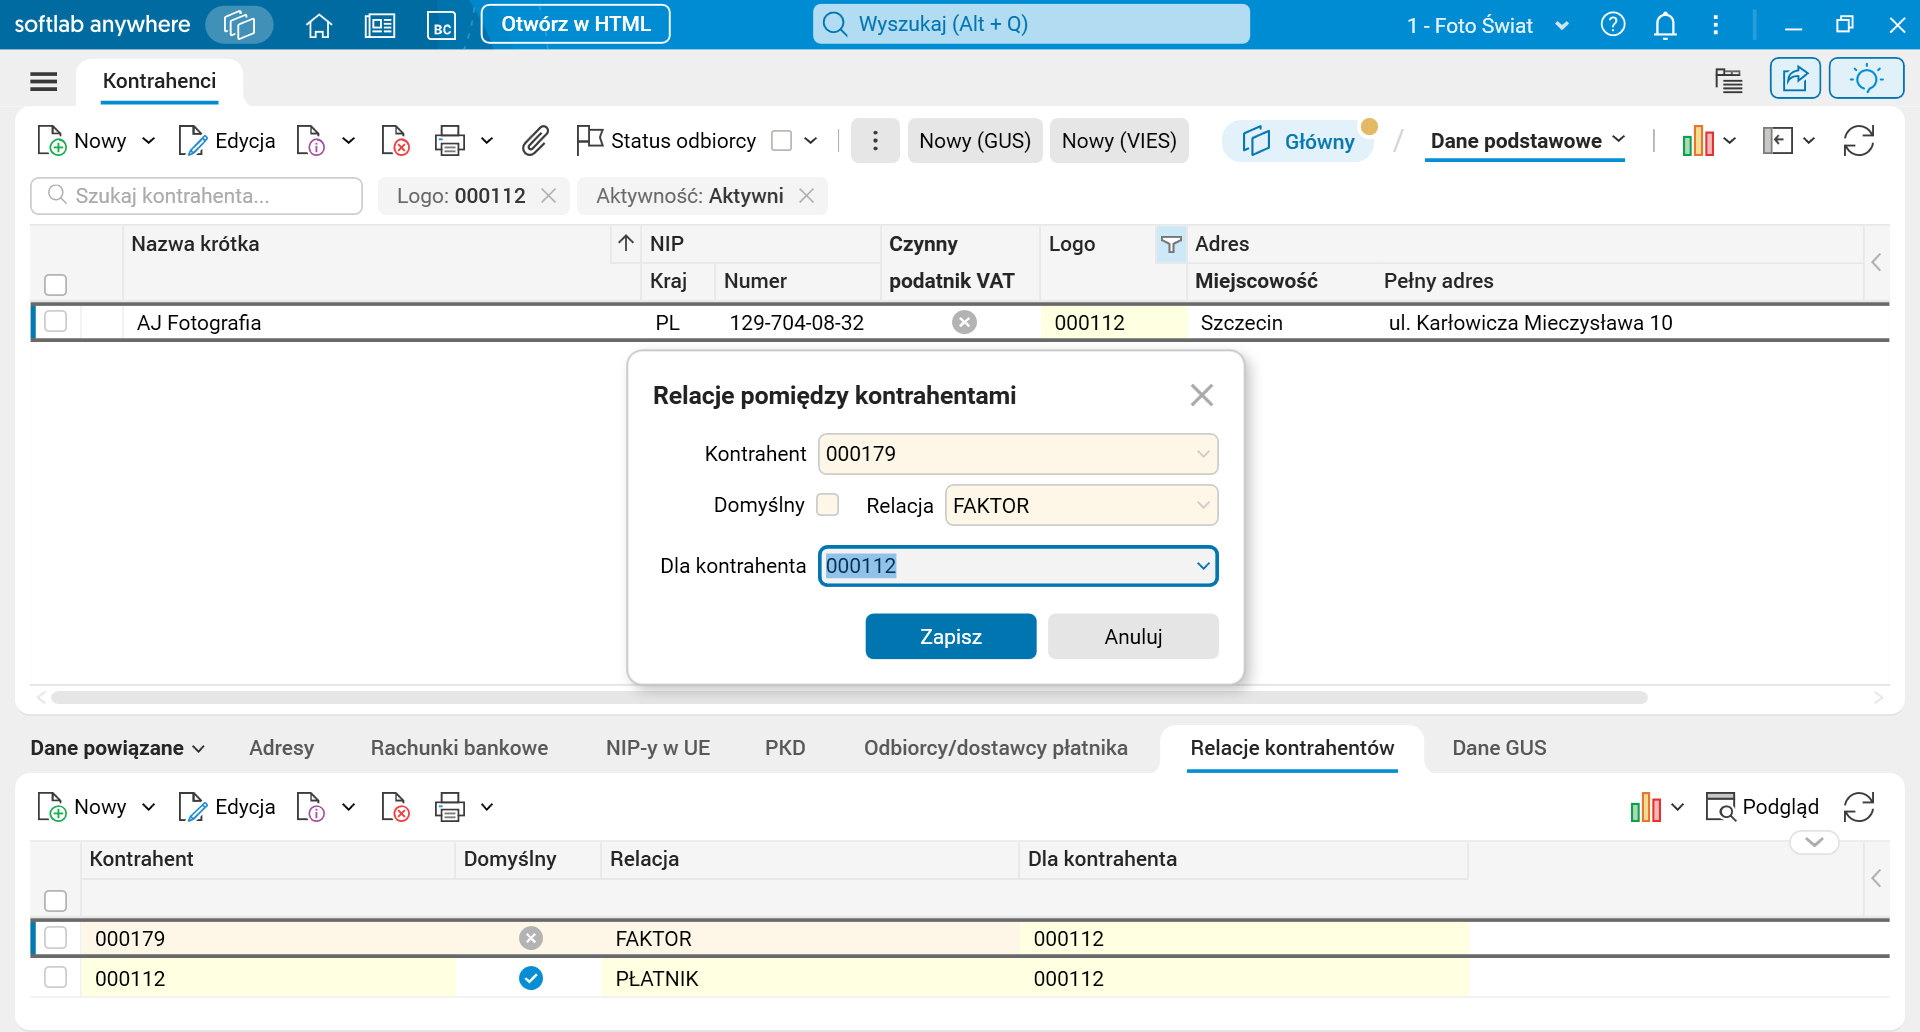Refresh the contractors list
Screen dimensions: 1920x1032
point(1859,141)
